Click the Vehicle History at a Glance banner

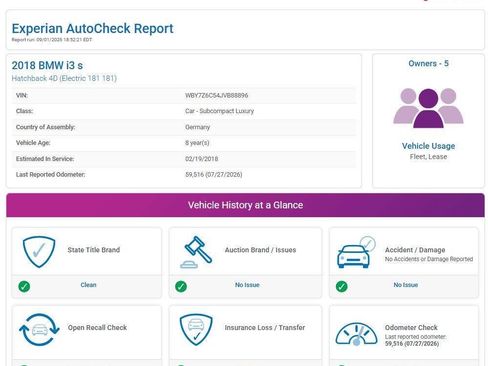245,205
